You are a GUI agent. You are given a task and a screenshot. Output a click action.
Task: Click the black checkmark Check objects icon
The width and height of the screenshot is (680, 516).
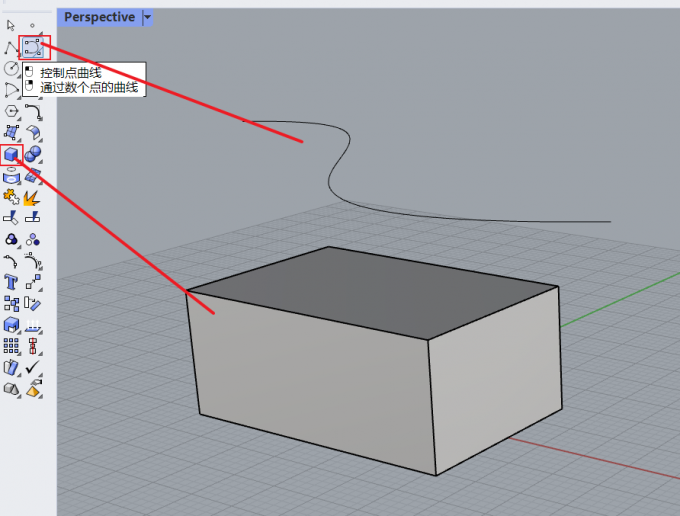(x=33, y=367)
